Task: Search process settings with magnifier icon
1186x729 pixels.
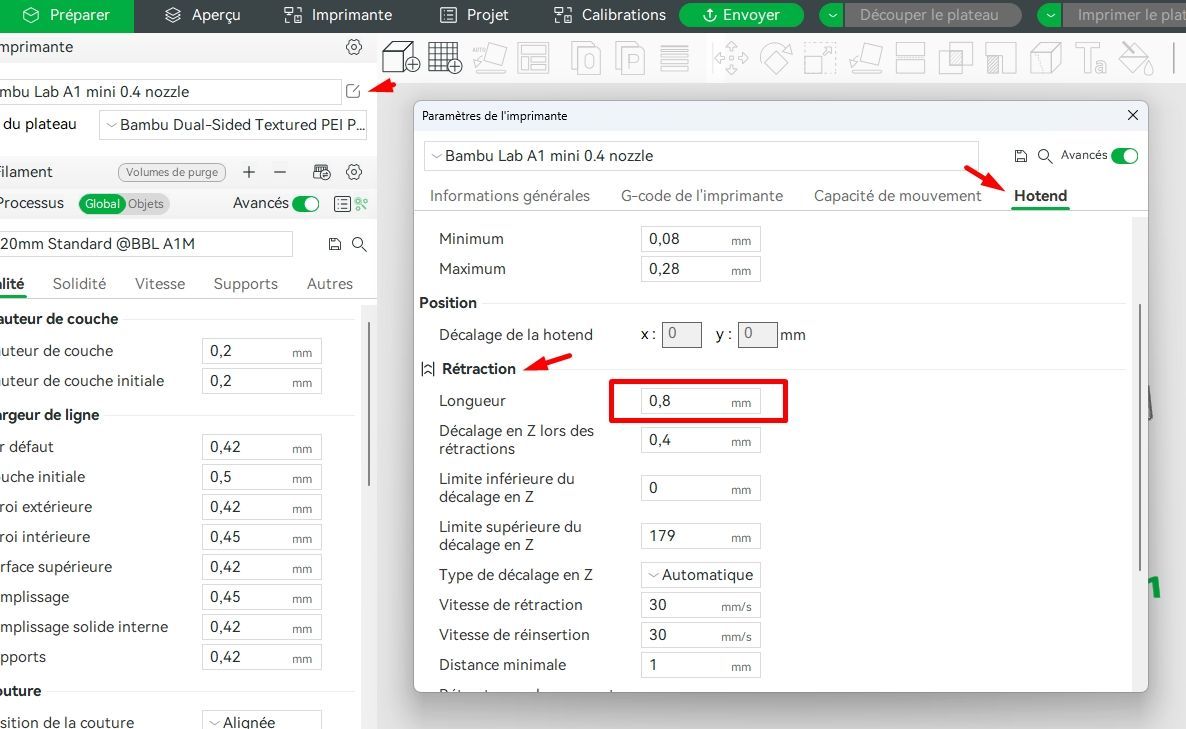Action: pos(359,244)
